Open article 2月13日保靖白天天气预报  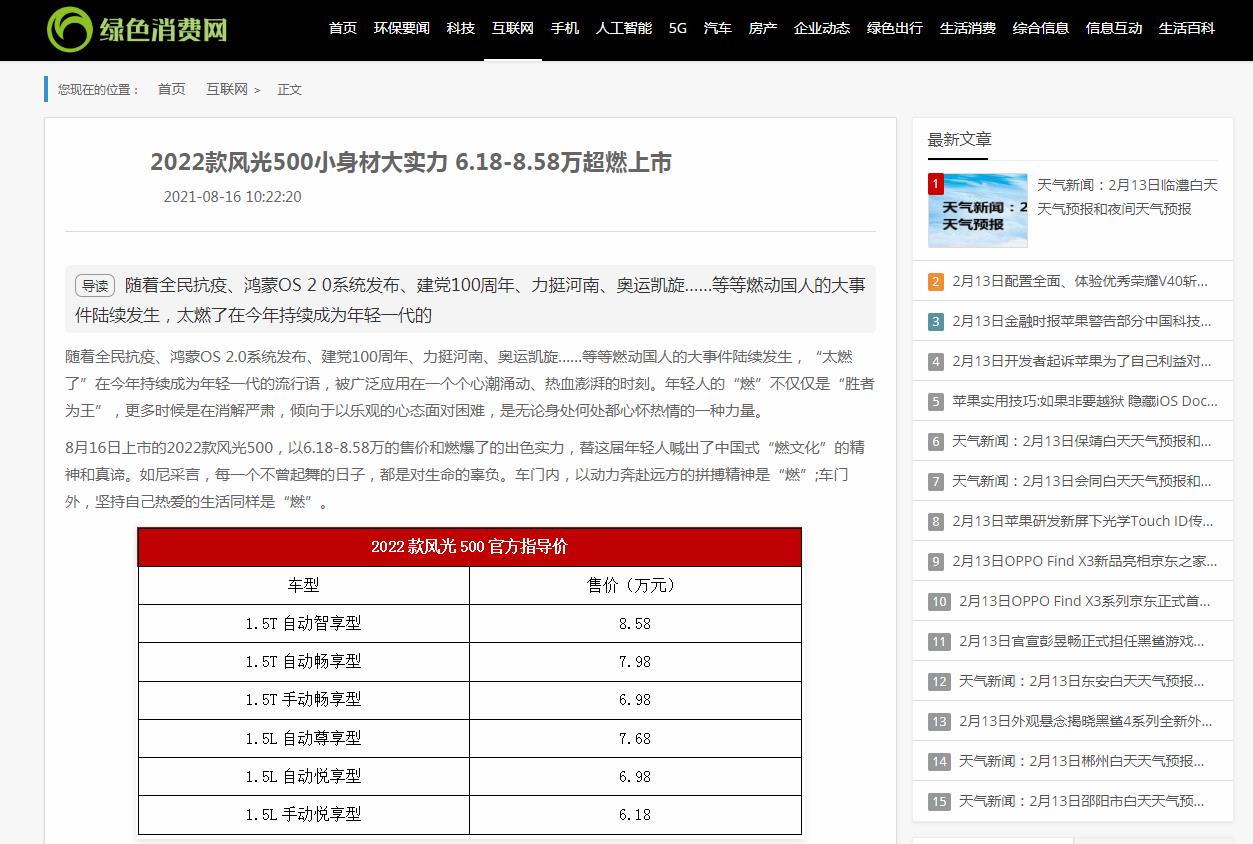point(1082,441)
